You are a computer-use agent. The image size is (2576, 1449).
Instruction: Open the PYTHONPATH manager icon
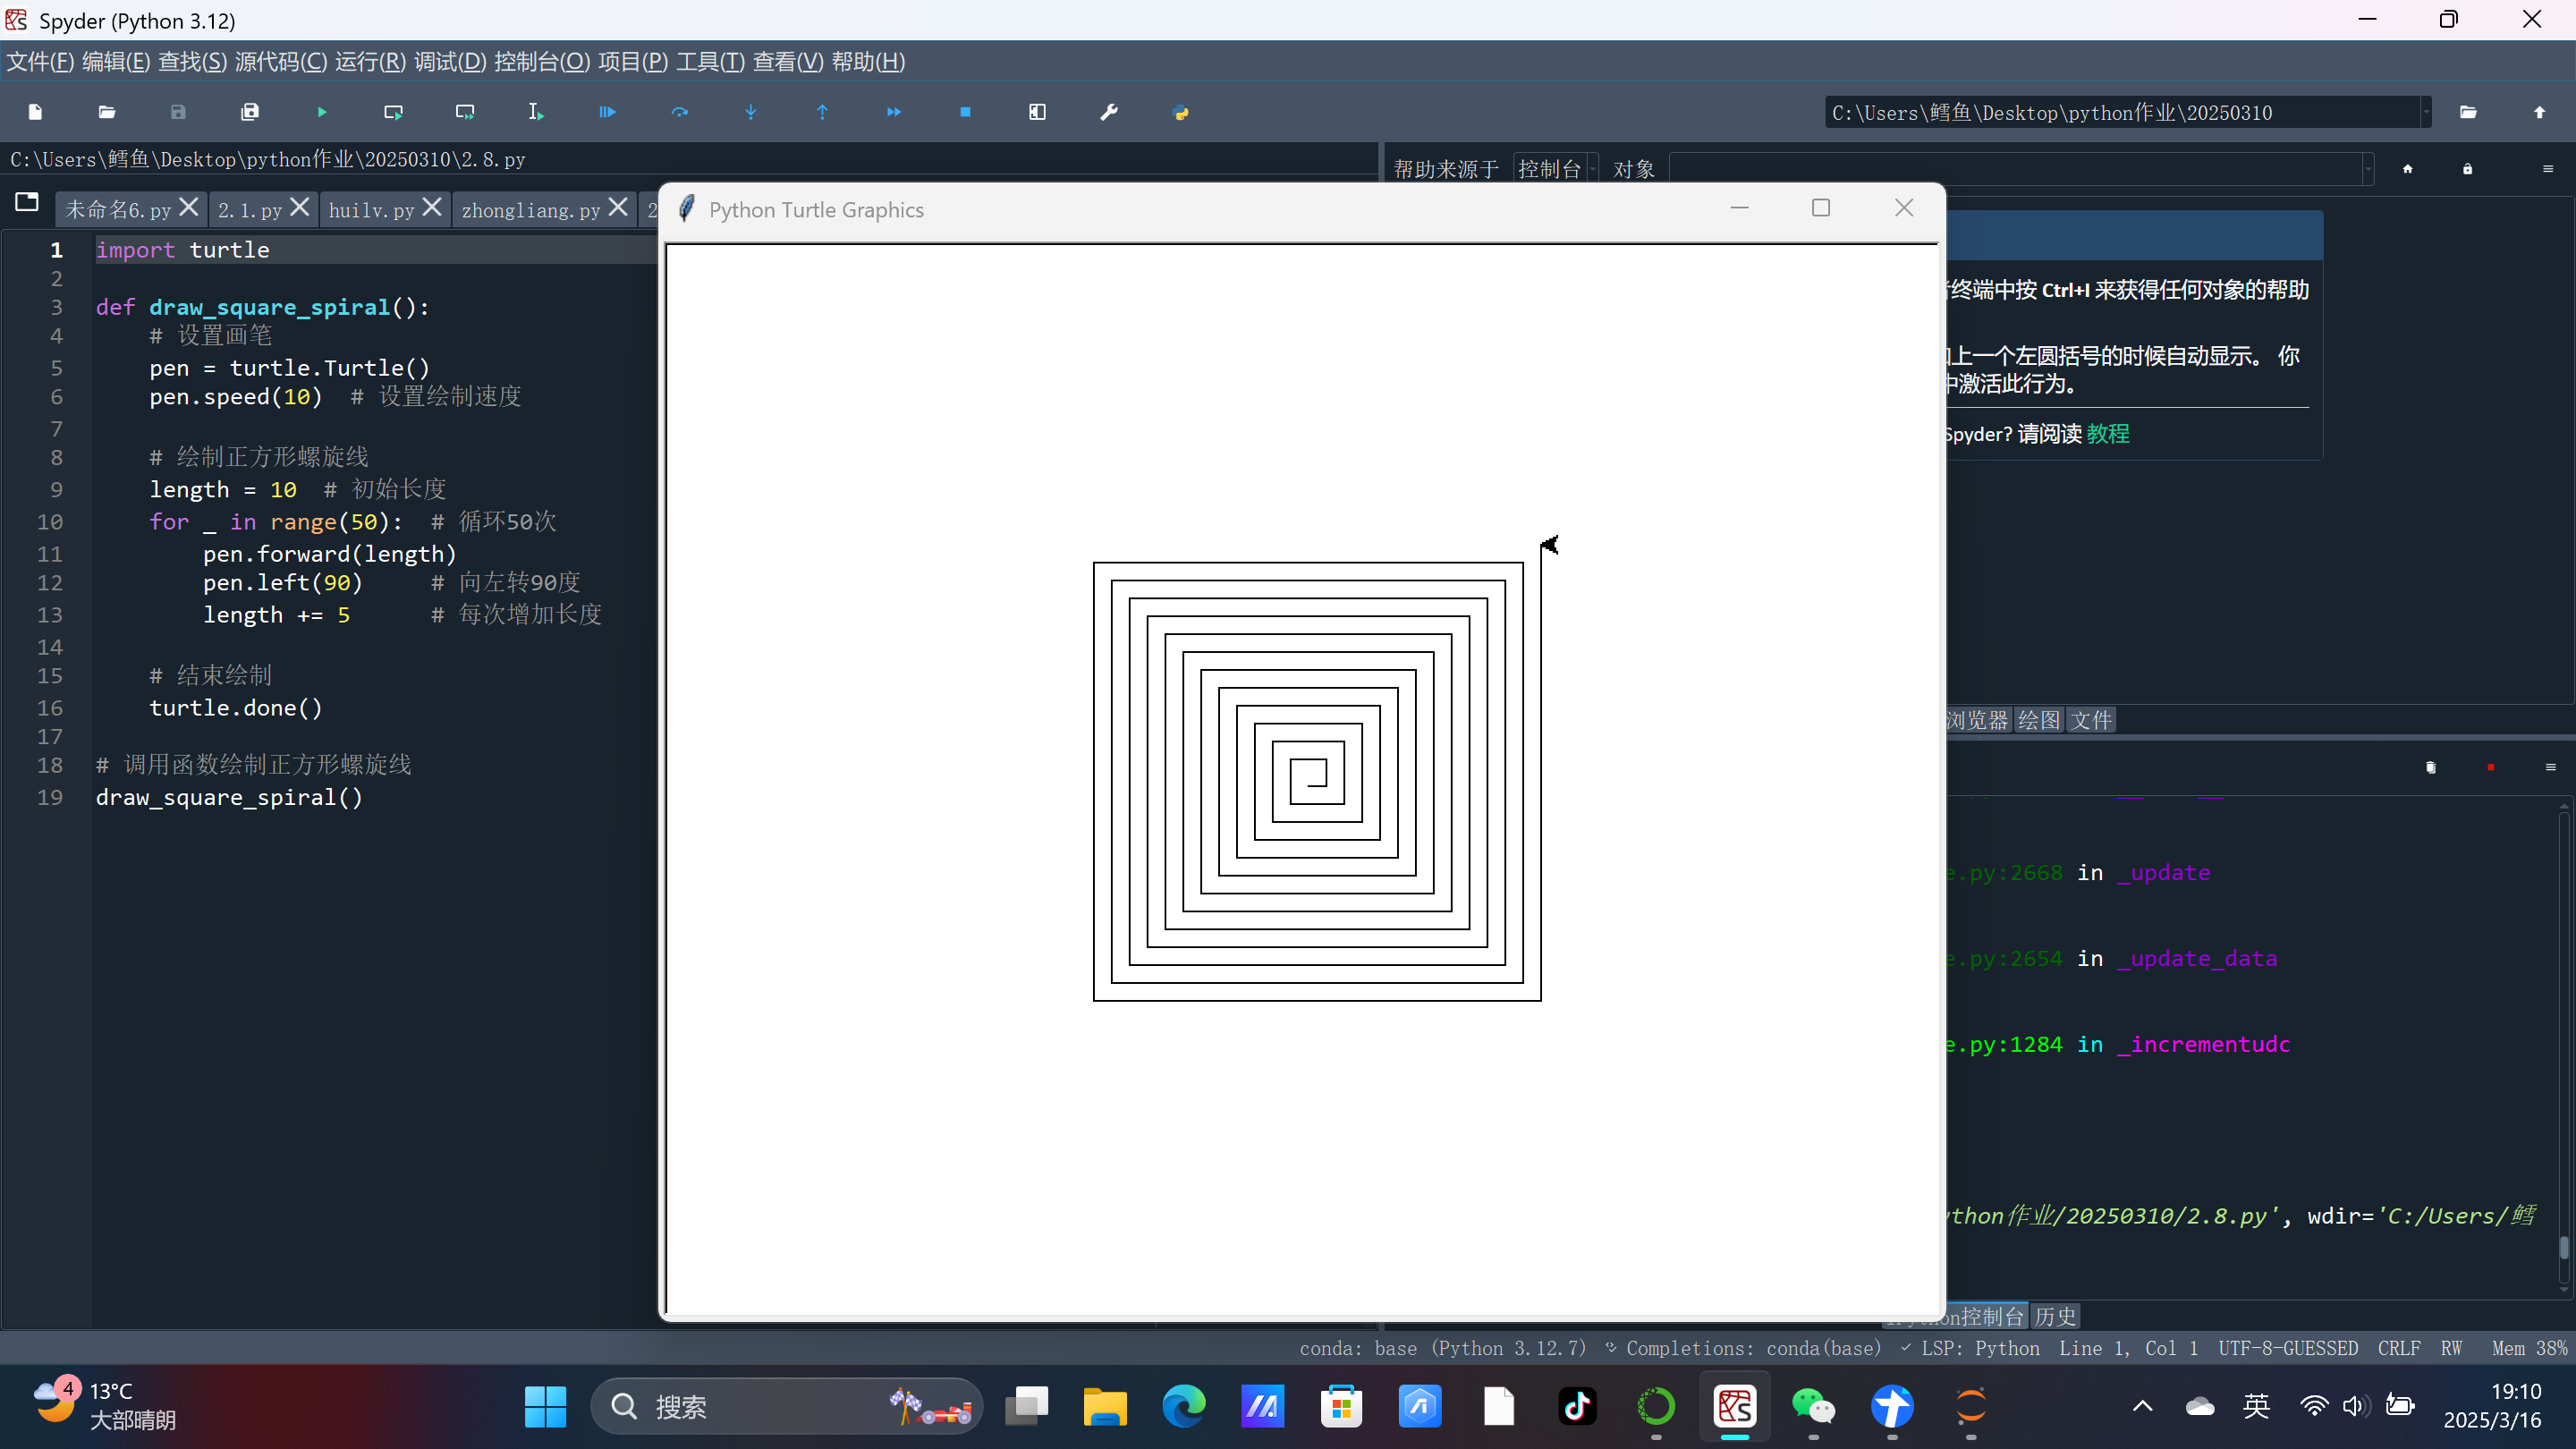coord(1180,112)
